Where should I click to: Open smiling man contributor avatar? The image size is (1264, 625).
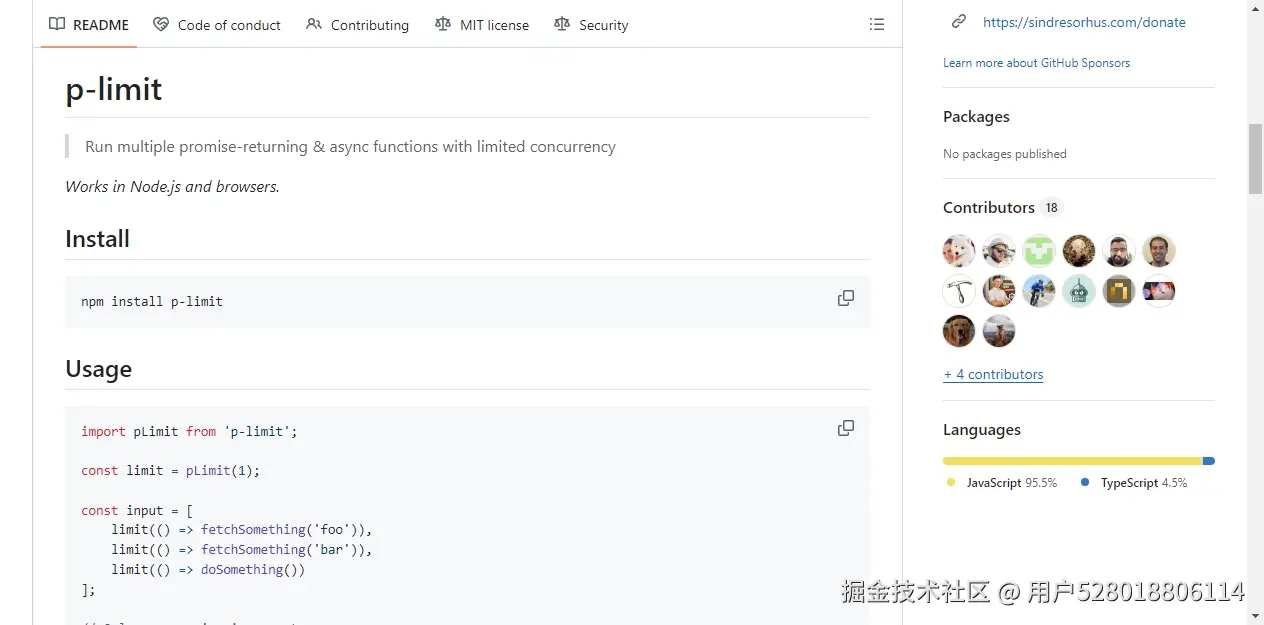[1159, 251]
